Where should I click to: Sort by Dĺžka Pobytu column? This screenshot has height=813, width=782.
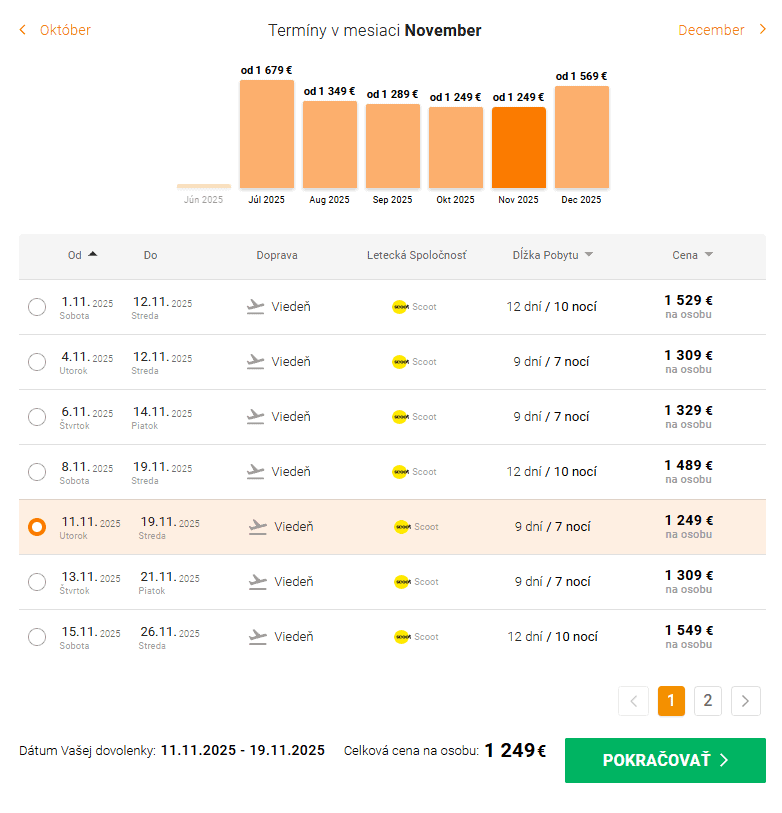(553, 255)
